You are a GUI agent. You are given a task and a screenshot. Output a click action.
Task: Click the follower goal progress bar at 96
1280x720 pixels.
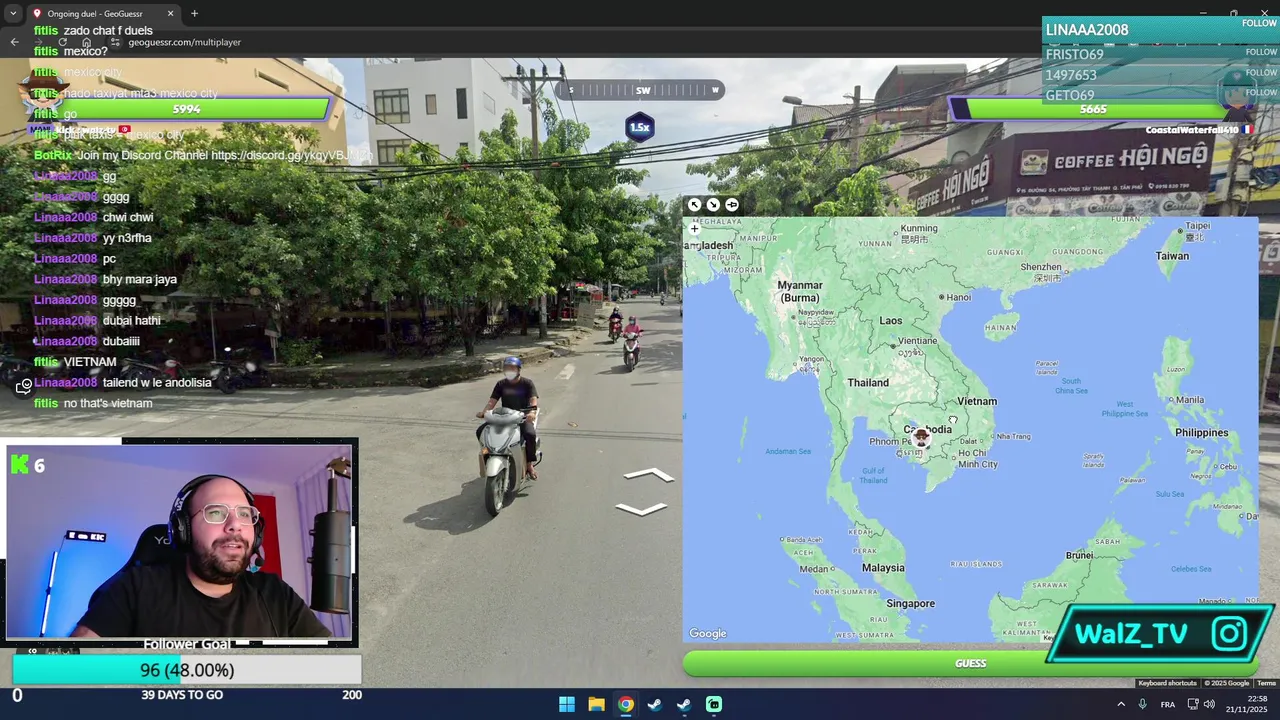(x=187, y=670)
